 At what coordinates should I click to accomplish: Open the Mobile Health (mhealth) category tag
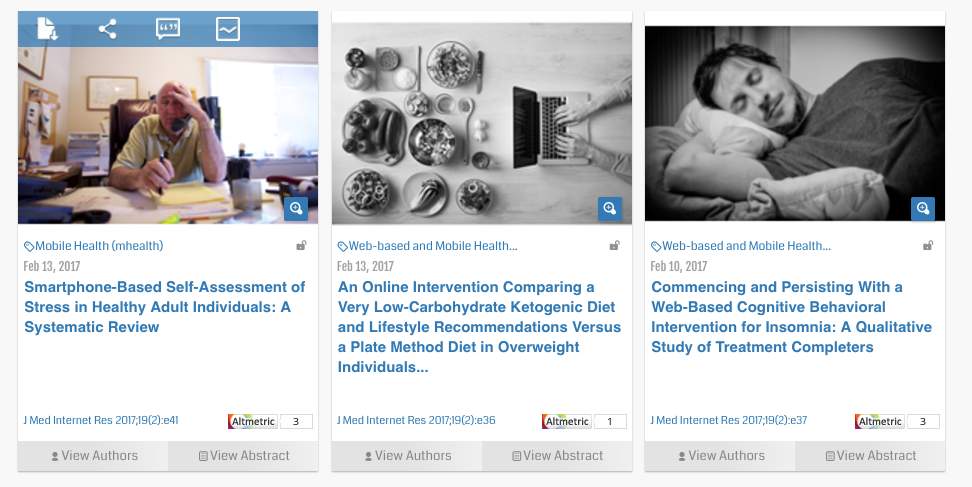pyautogui.click(x=98, y=246)
